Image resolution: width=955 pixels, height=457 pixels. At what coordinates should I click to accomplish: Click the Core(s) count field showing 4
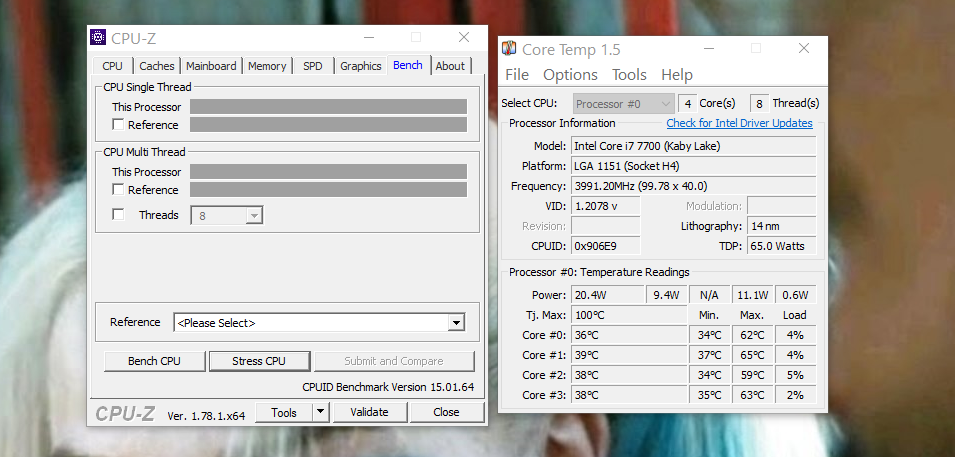click(687, 104)
